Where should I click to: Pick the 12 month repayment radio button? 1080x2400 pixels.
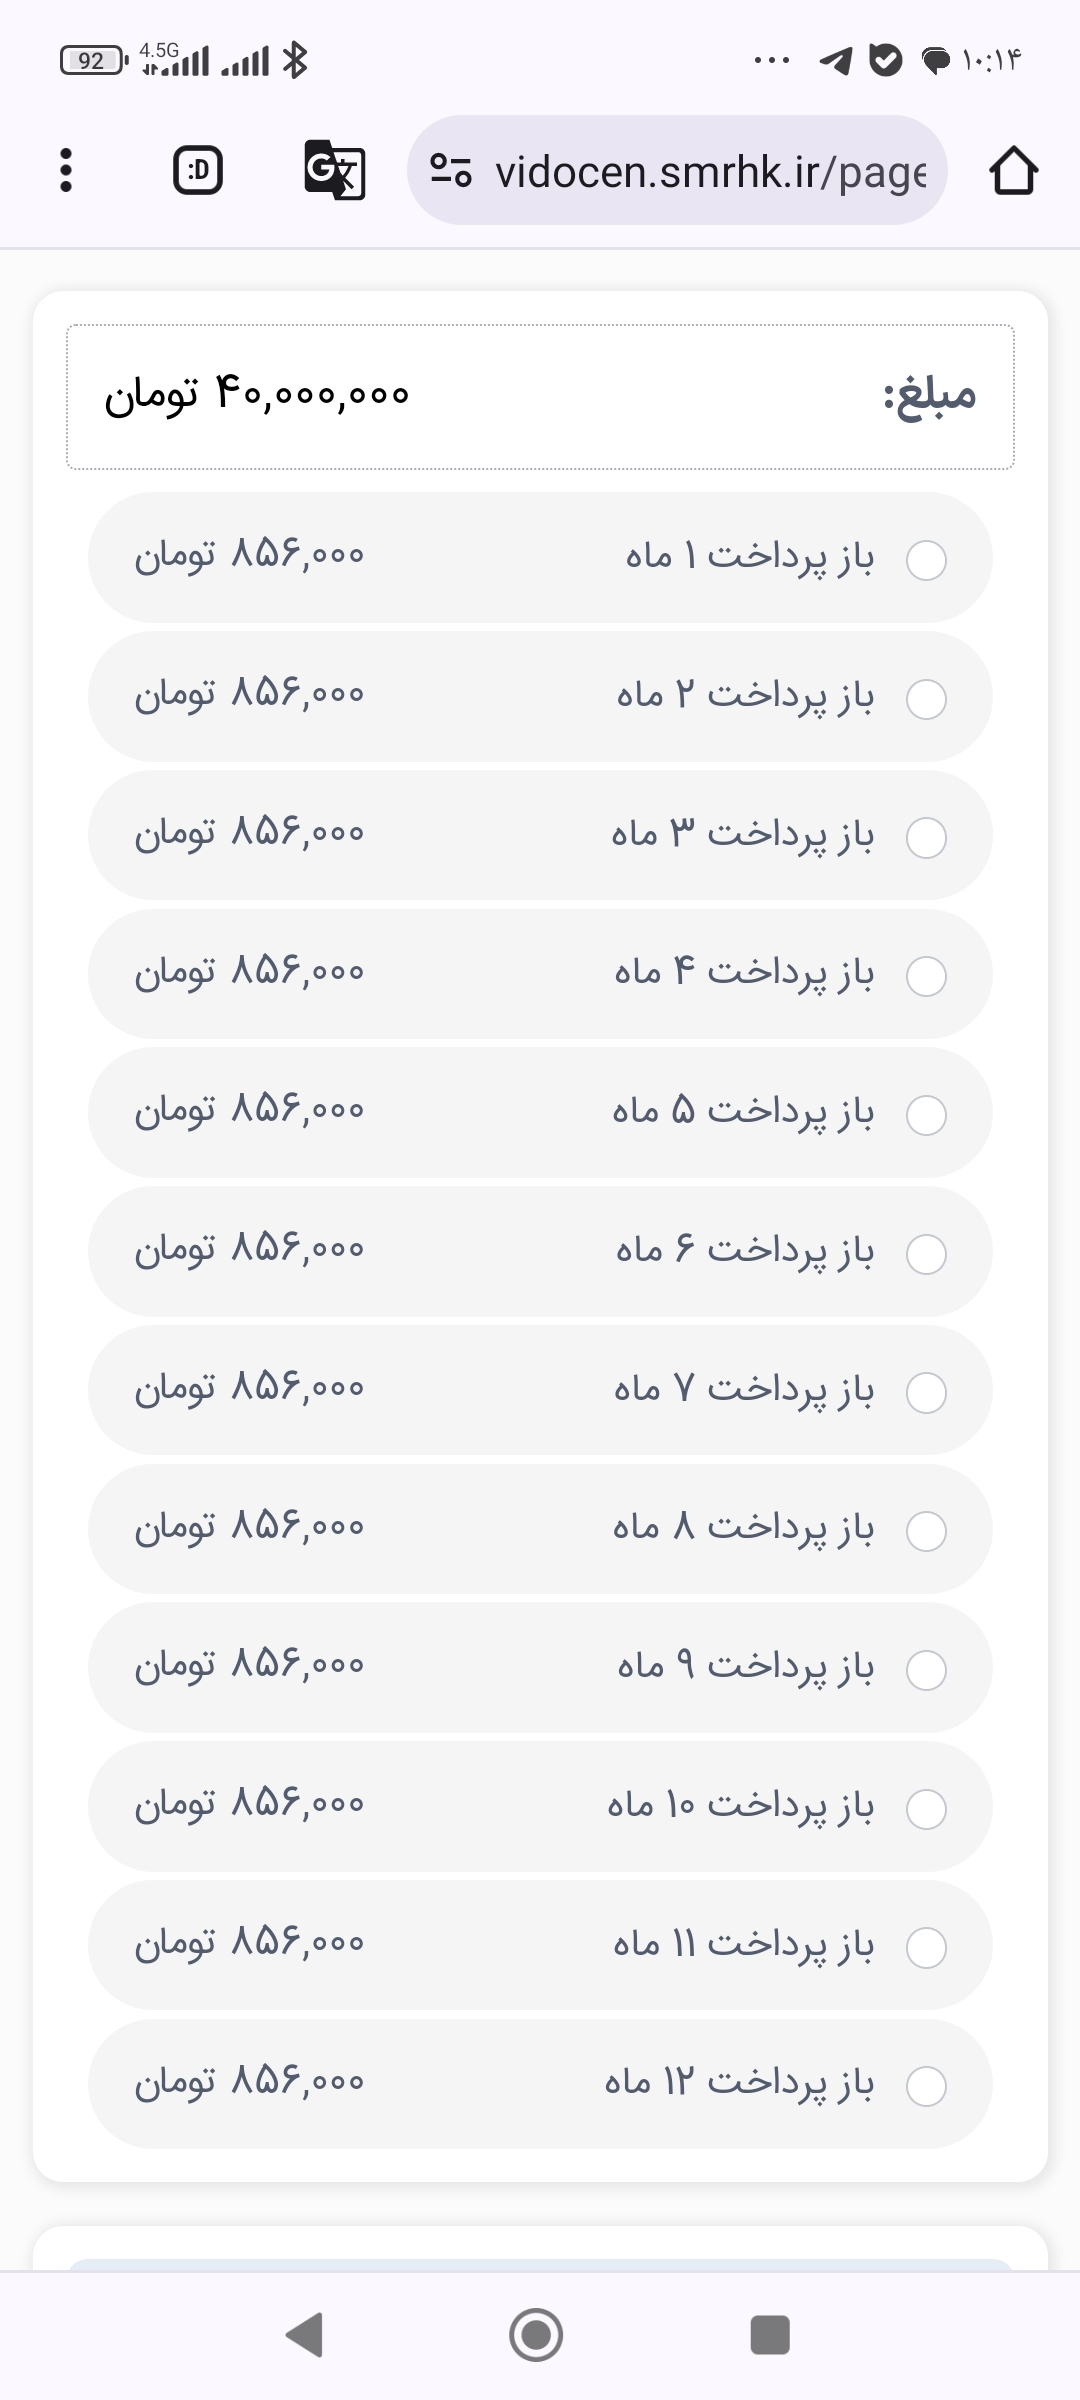[x=926, y=2086]
